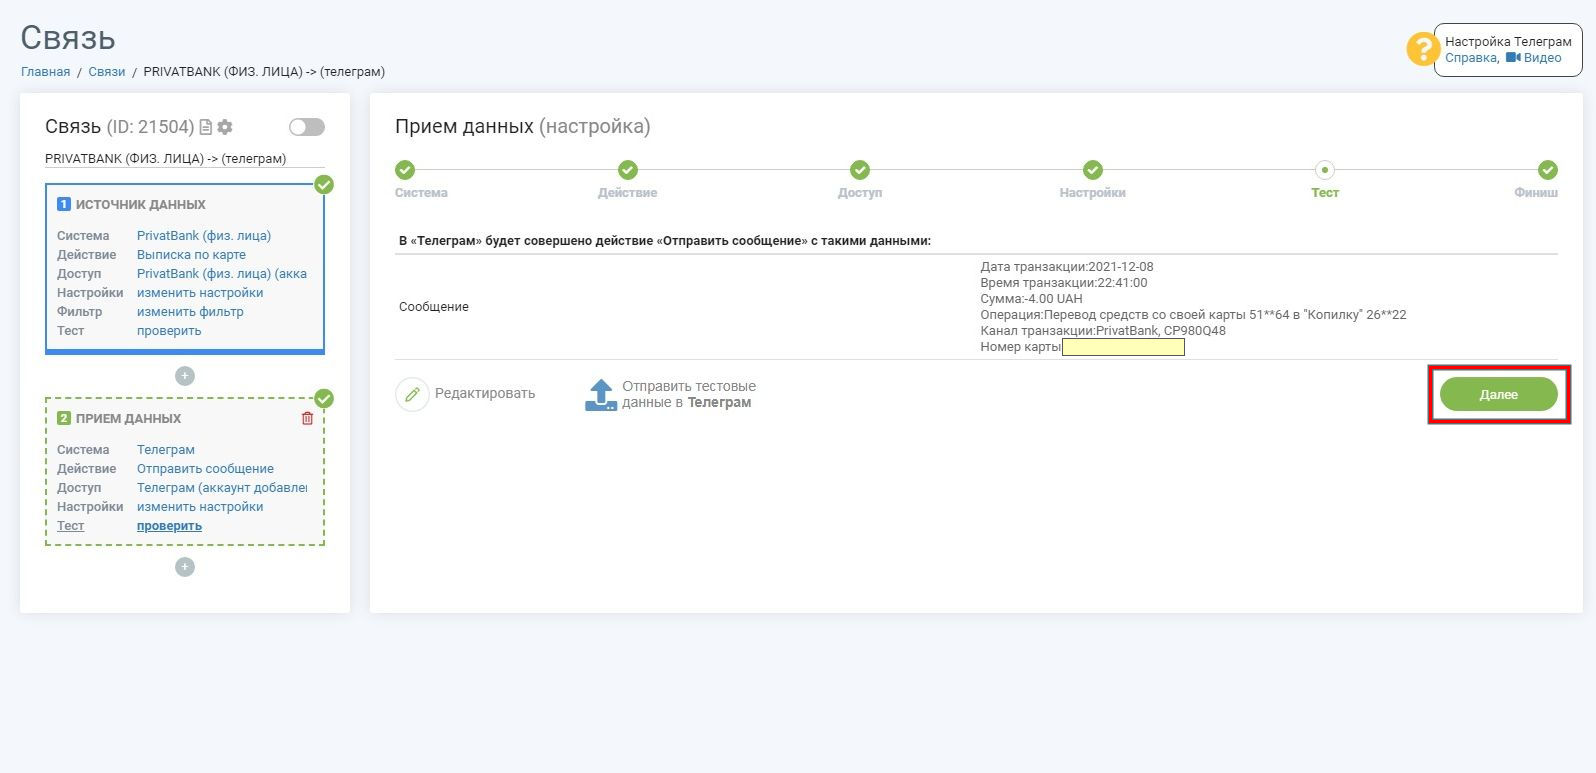Open the Видео help link
1596x773 pixels.
pos(1542,58)
